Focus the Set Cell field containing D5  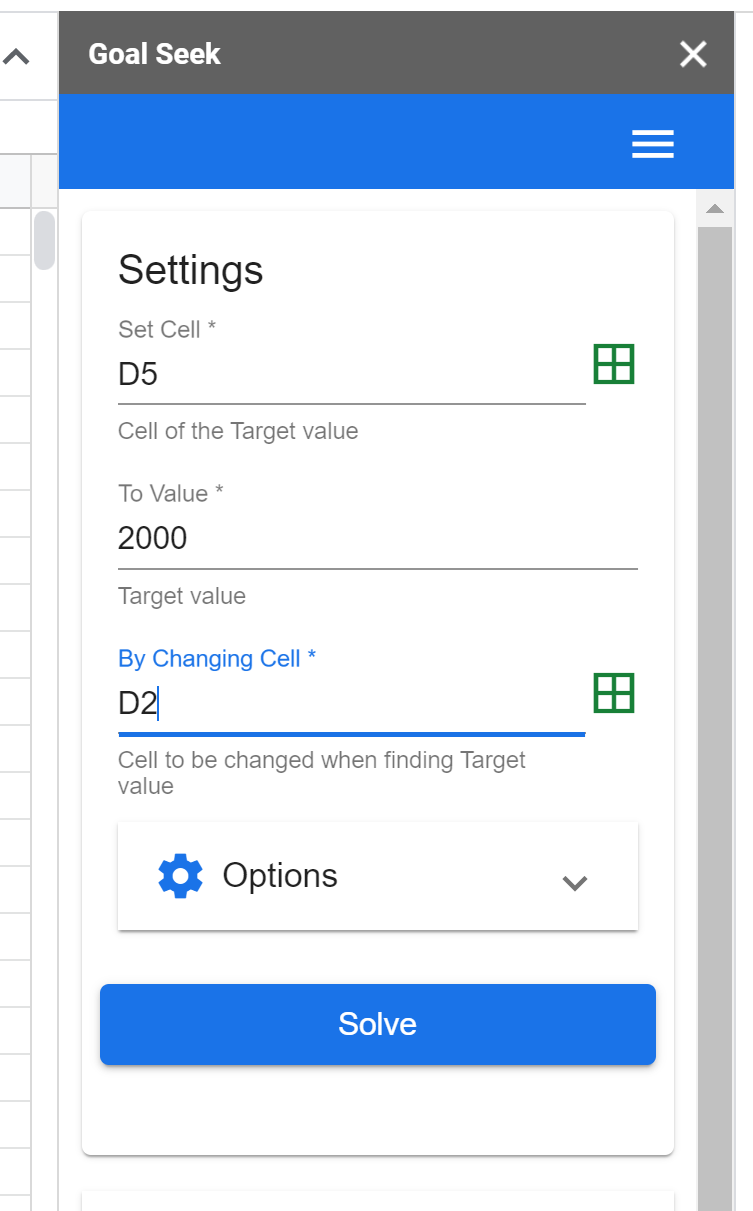click(350, 375)
